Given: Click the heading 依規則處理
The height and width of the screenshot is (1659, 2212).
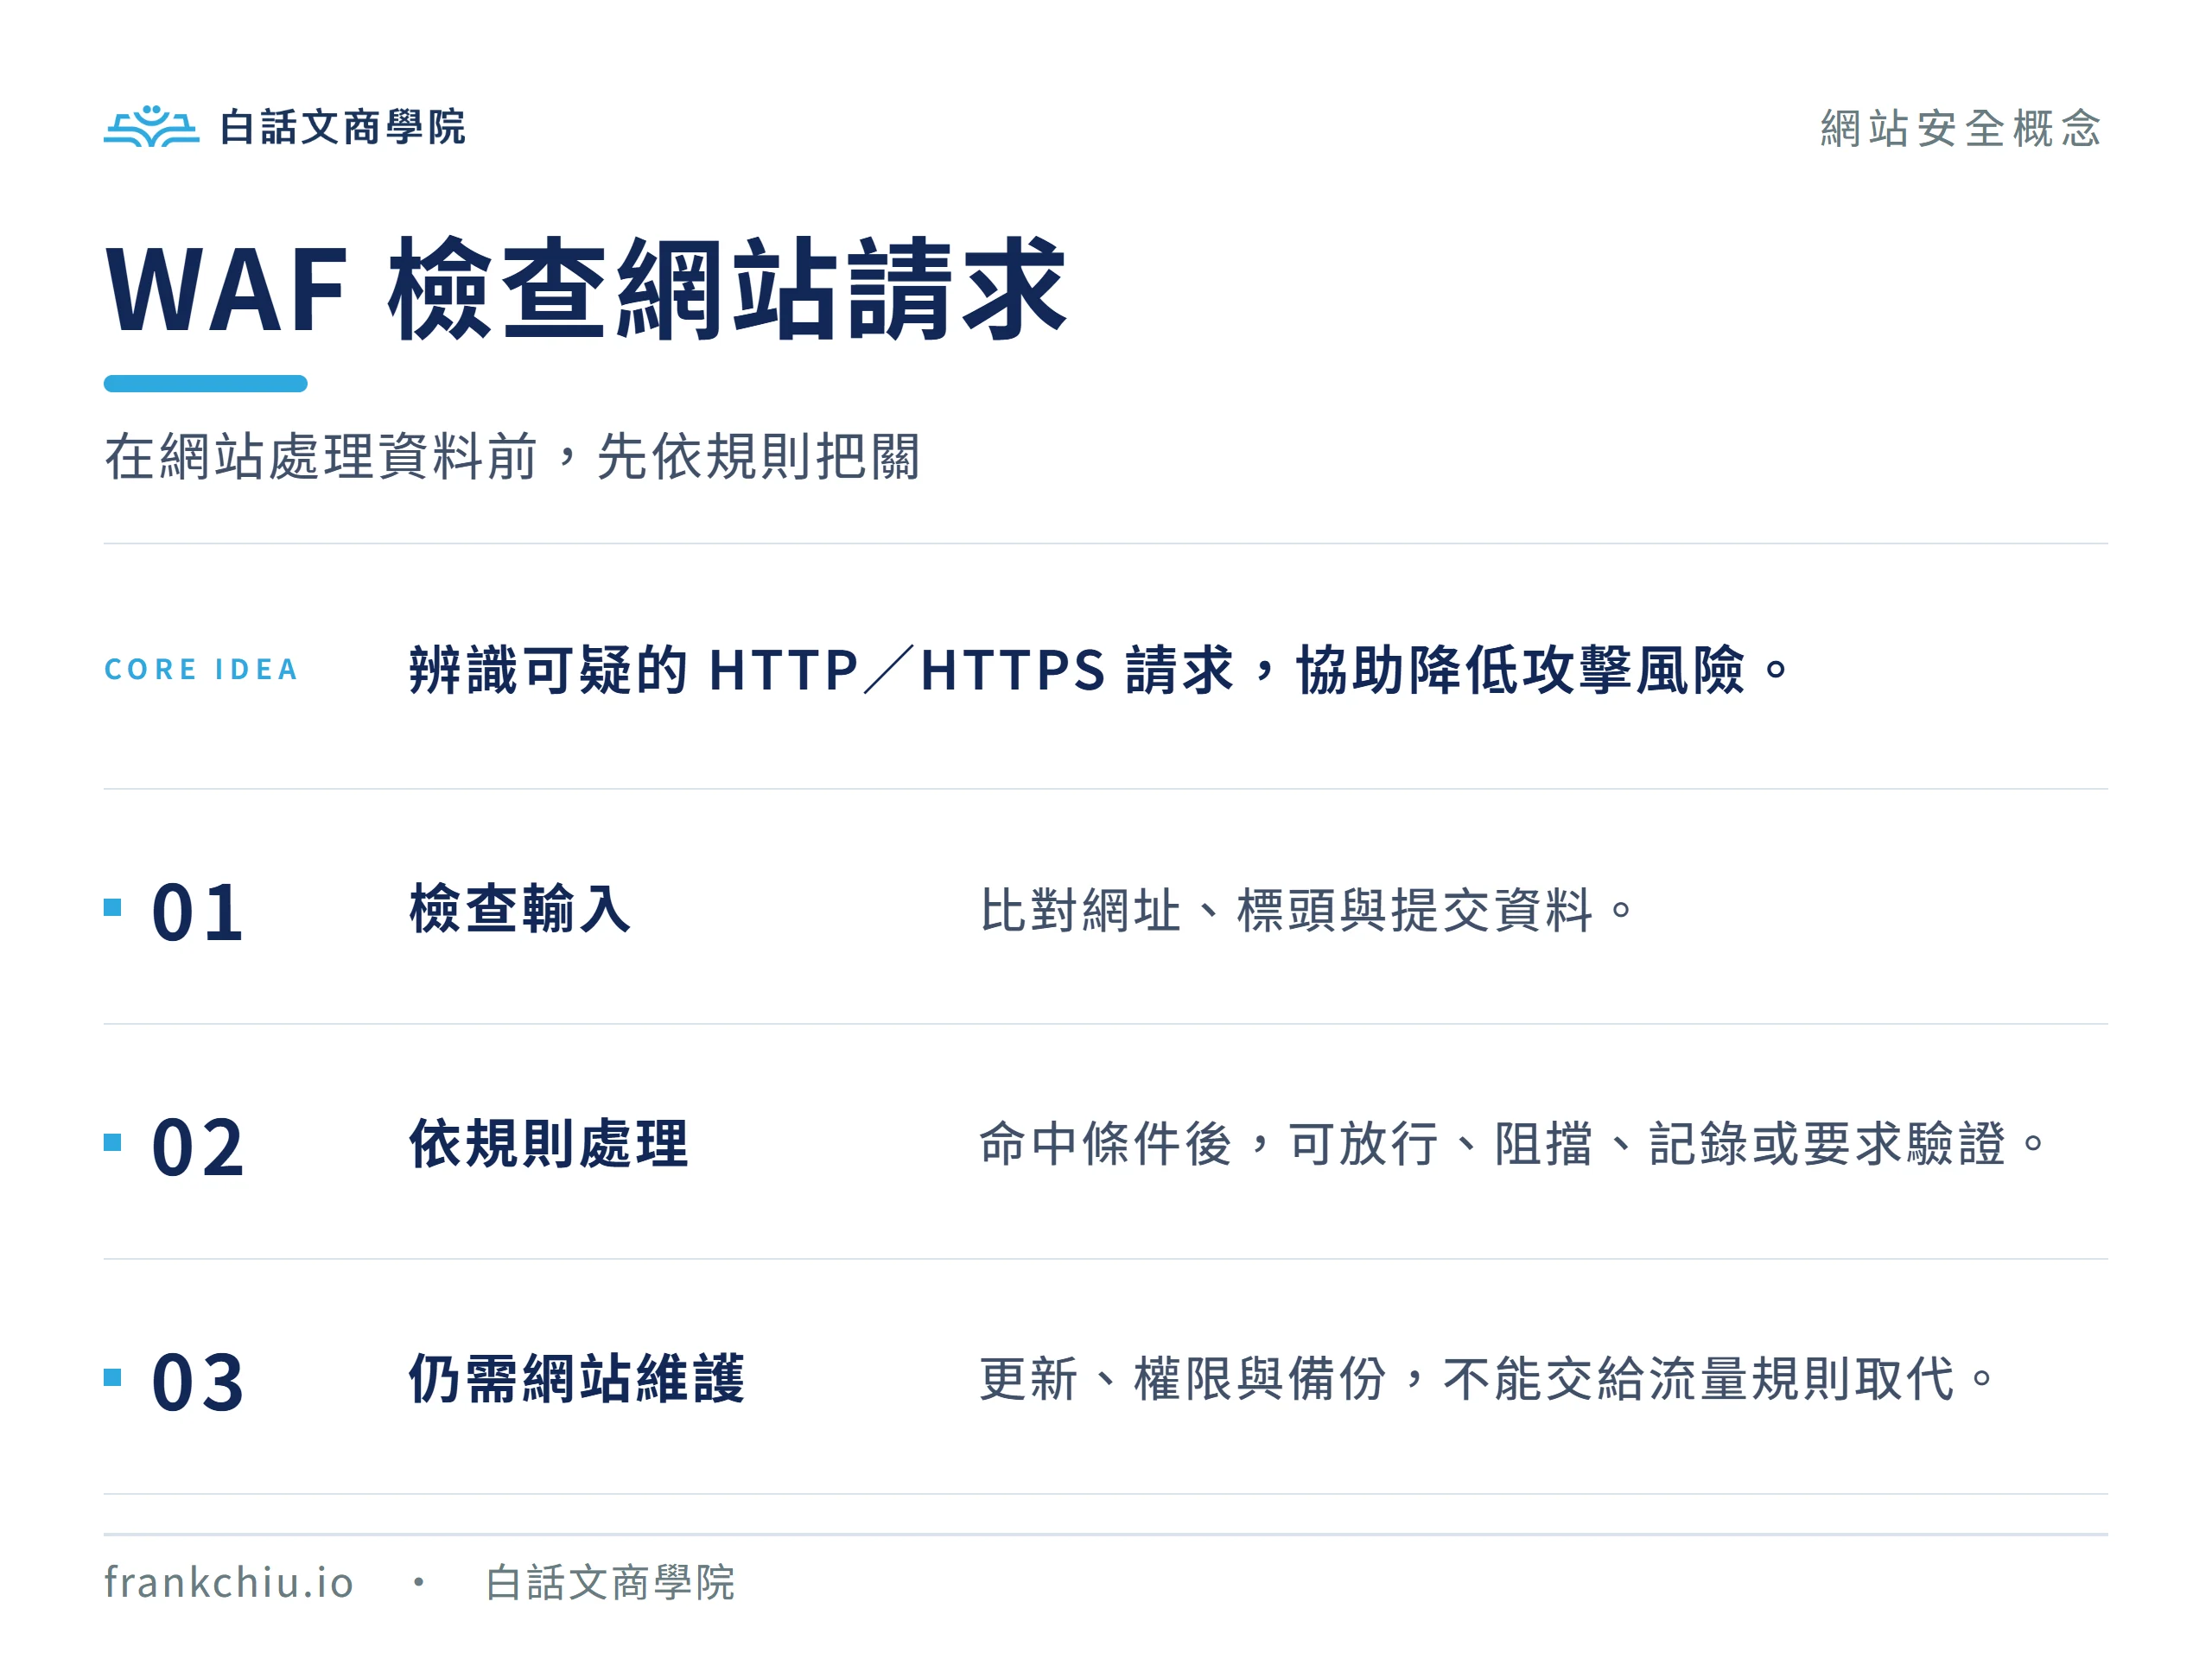Looking at the screenshot, I should [x=548, y=1143].
